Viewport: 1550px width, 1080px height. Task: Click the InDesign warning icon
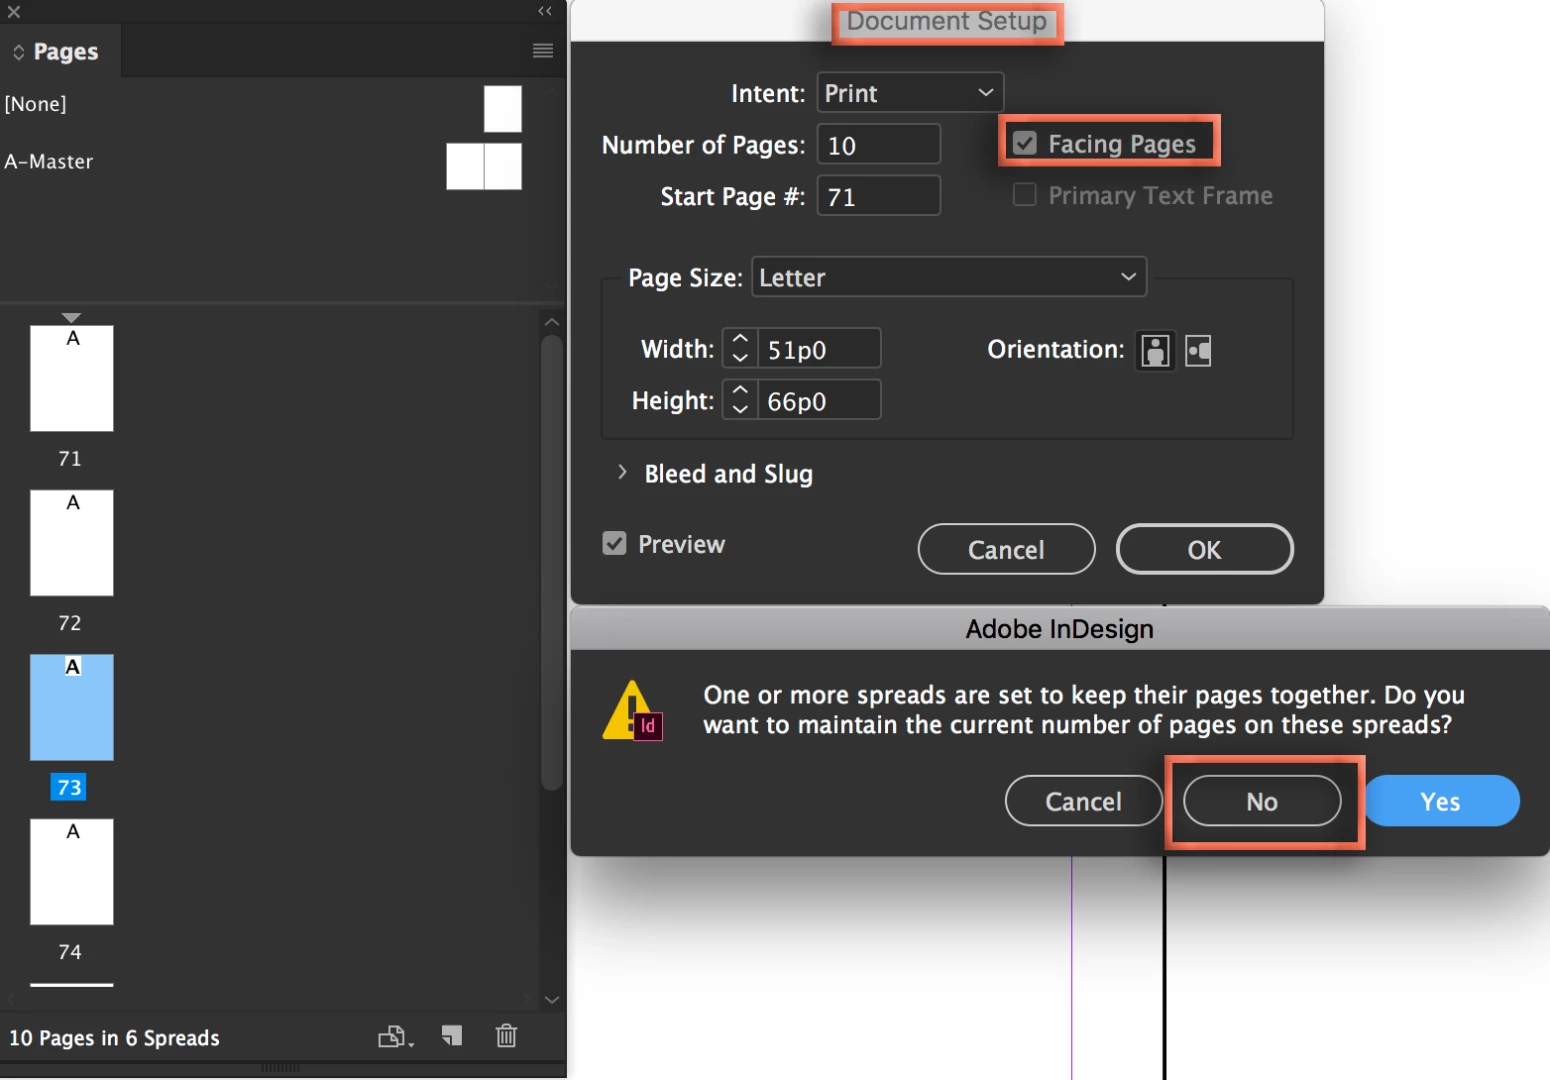[x=632, y=711]
